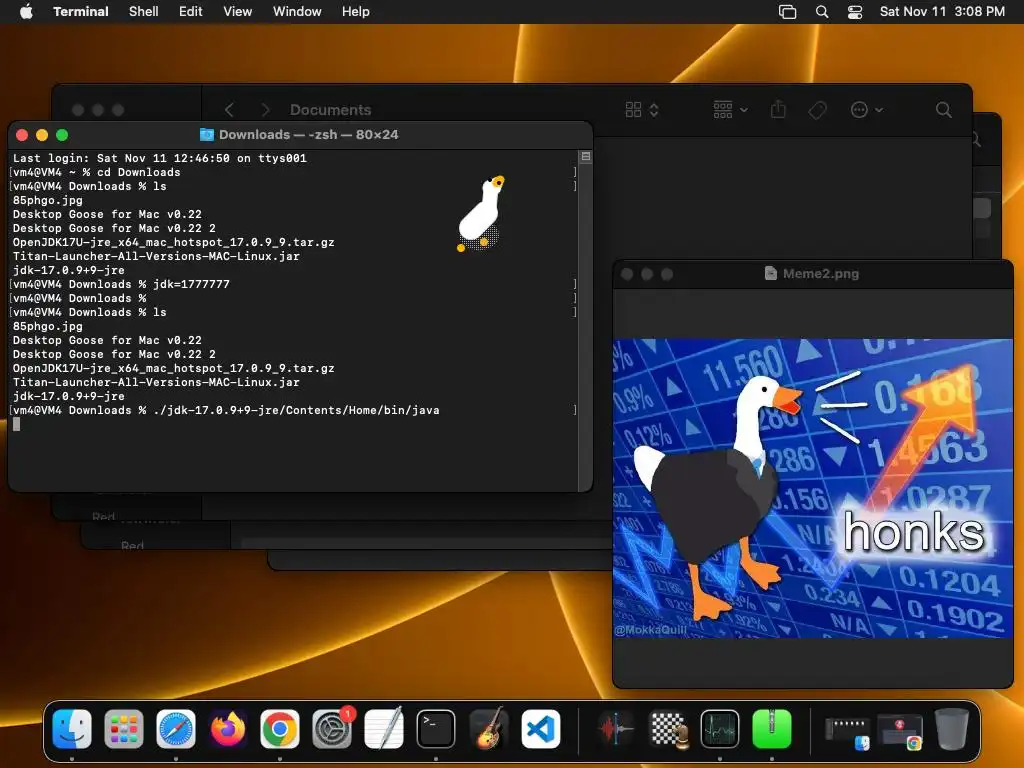This screenshot has height=768, width=1024.
Task: Click the 'Last login: Sat Nov 11 12:46:50' line
Action: click(160, 158)
